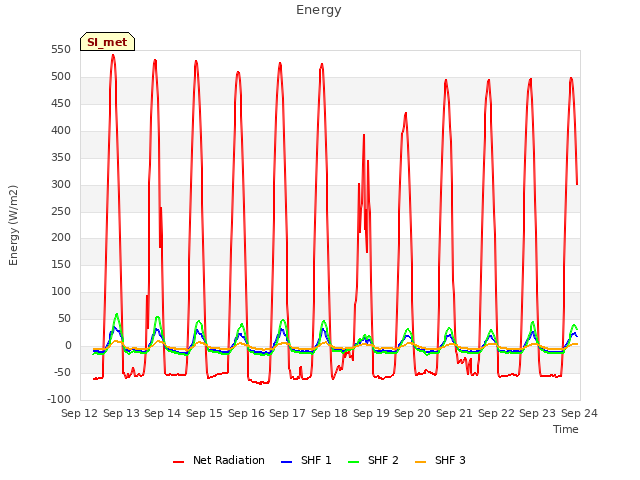Click the Sep 16 x-axis tick label
Screen dimensions: 640x480
click(x=246, y=413)
